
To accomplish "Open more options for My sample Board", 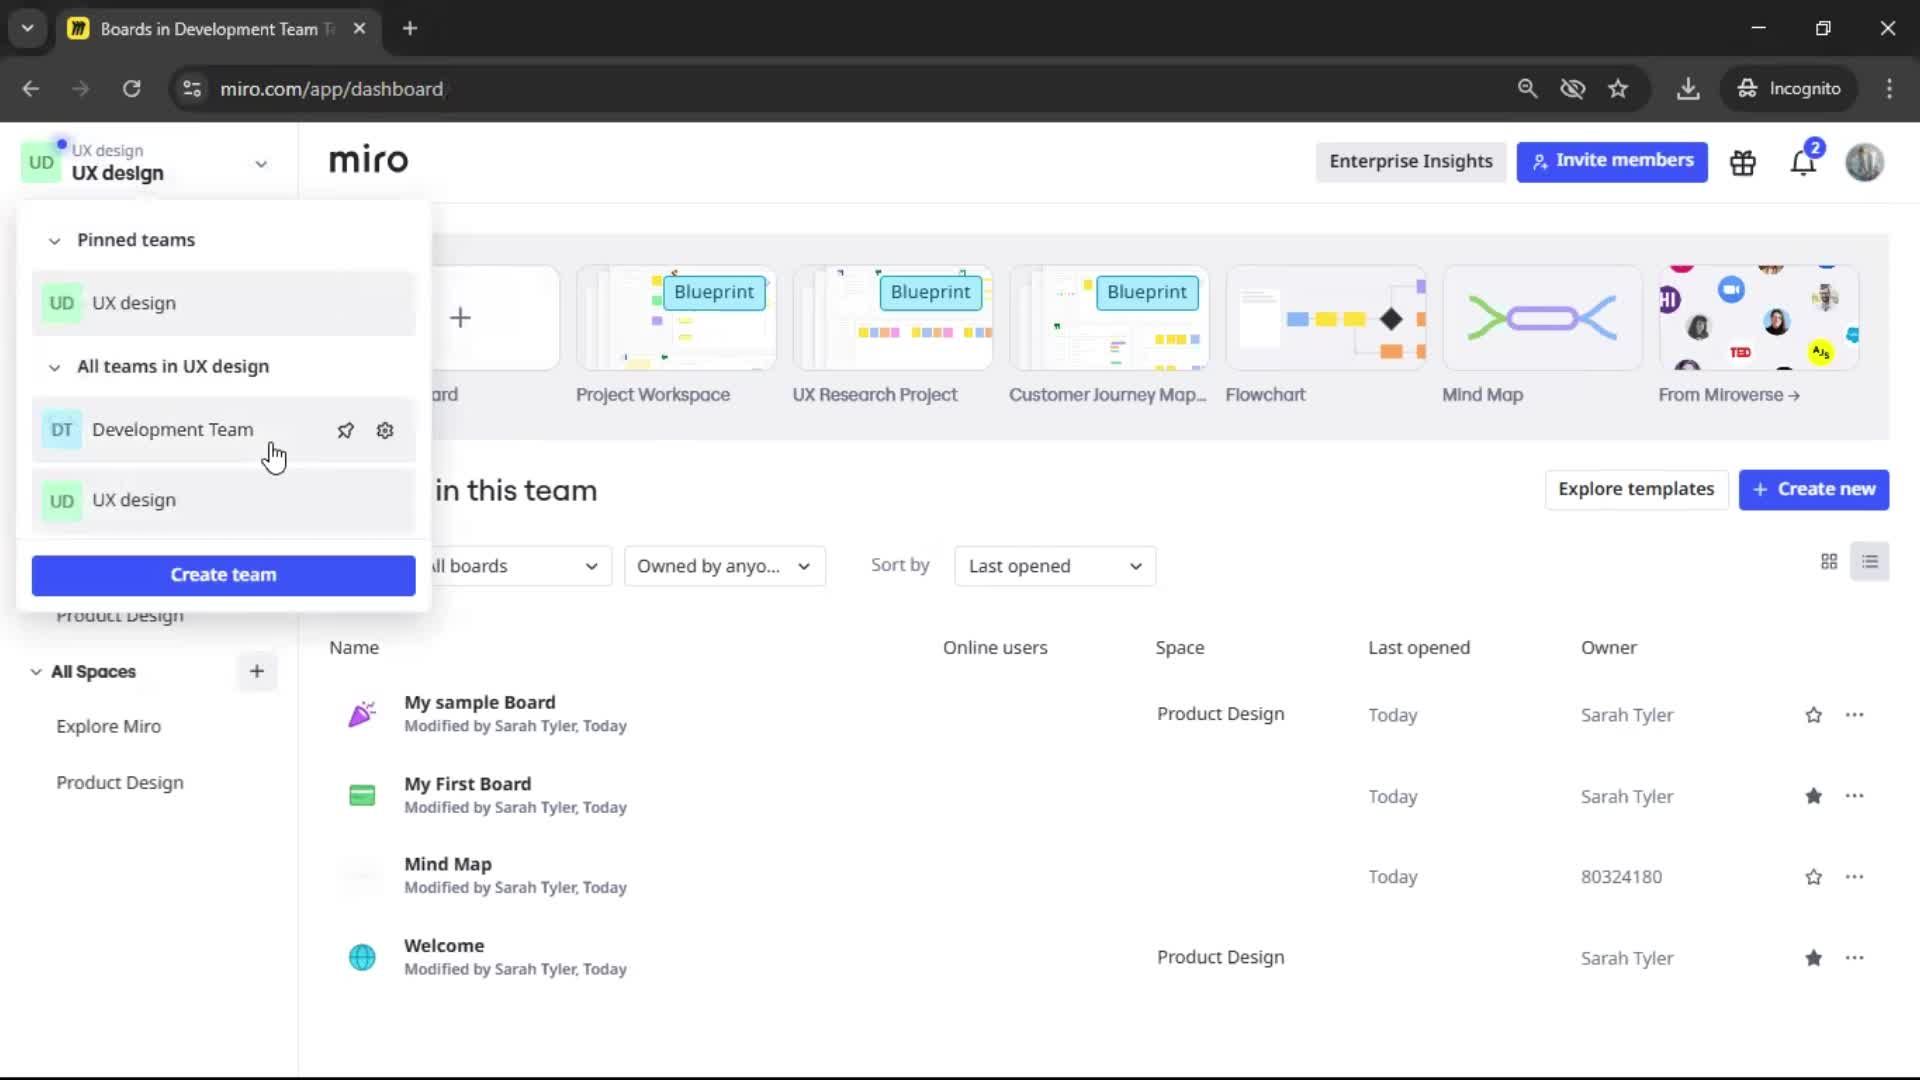I will [x=1855, y=715].
